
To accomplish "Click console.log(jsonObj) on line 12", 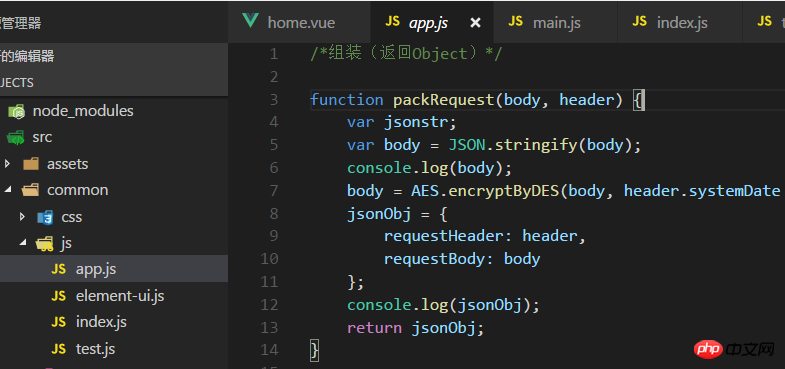I will coord(444,305).
